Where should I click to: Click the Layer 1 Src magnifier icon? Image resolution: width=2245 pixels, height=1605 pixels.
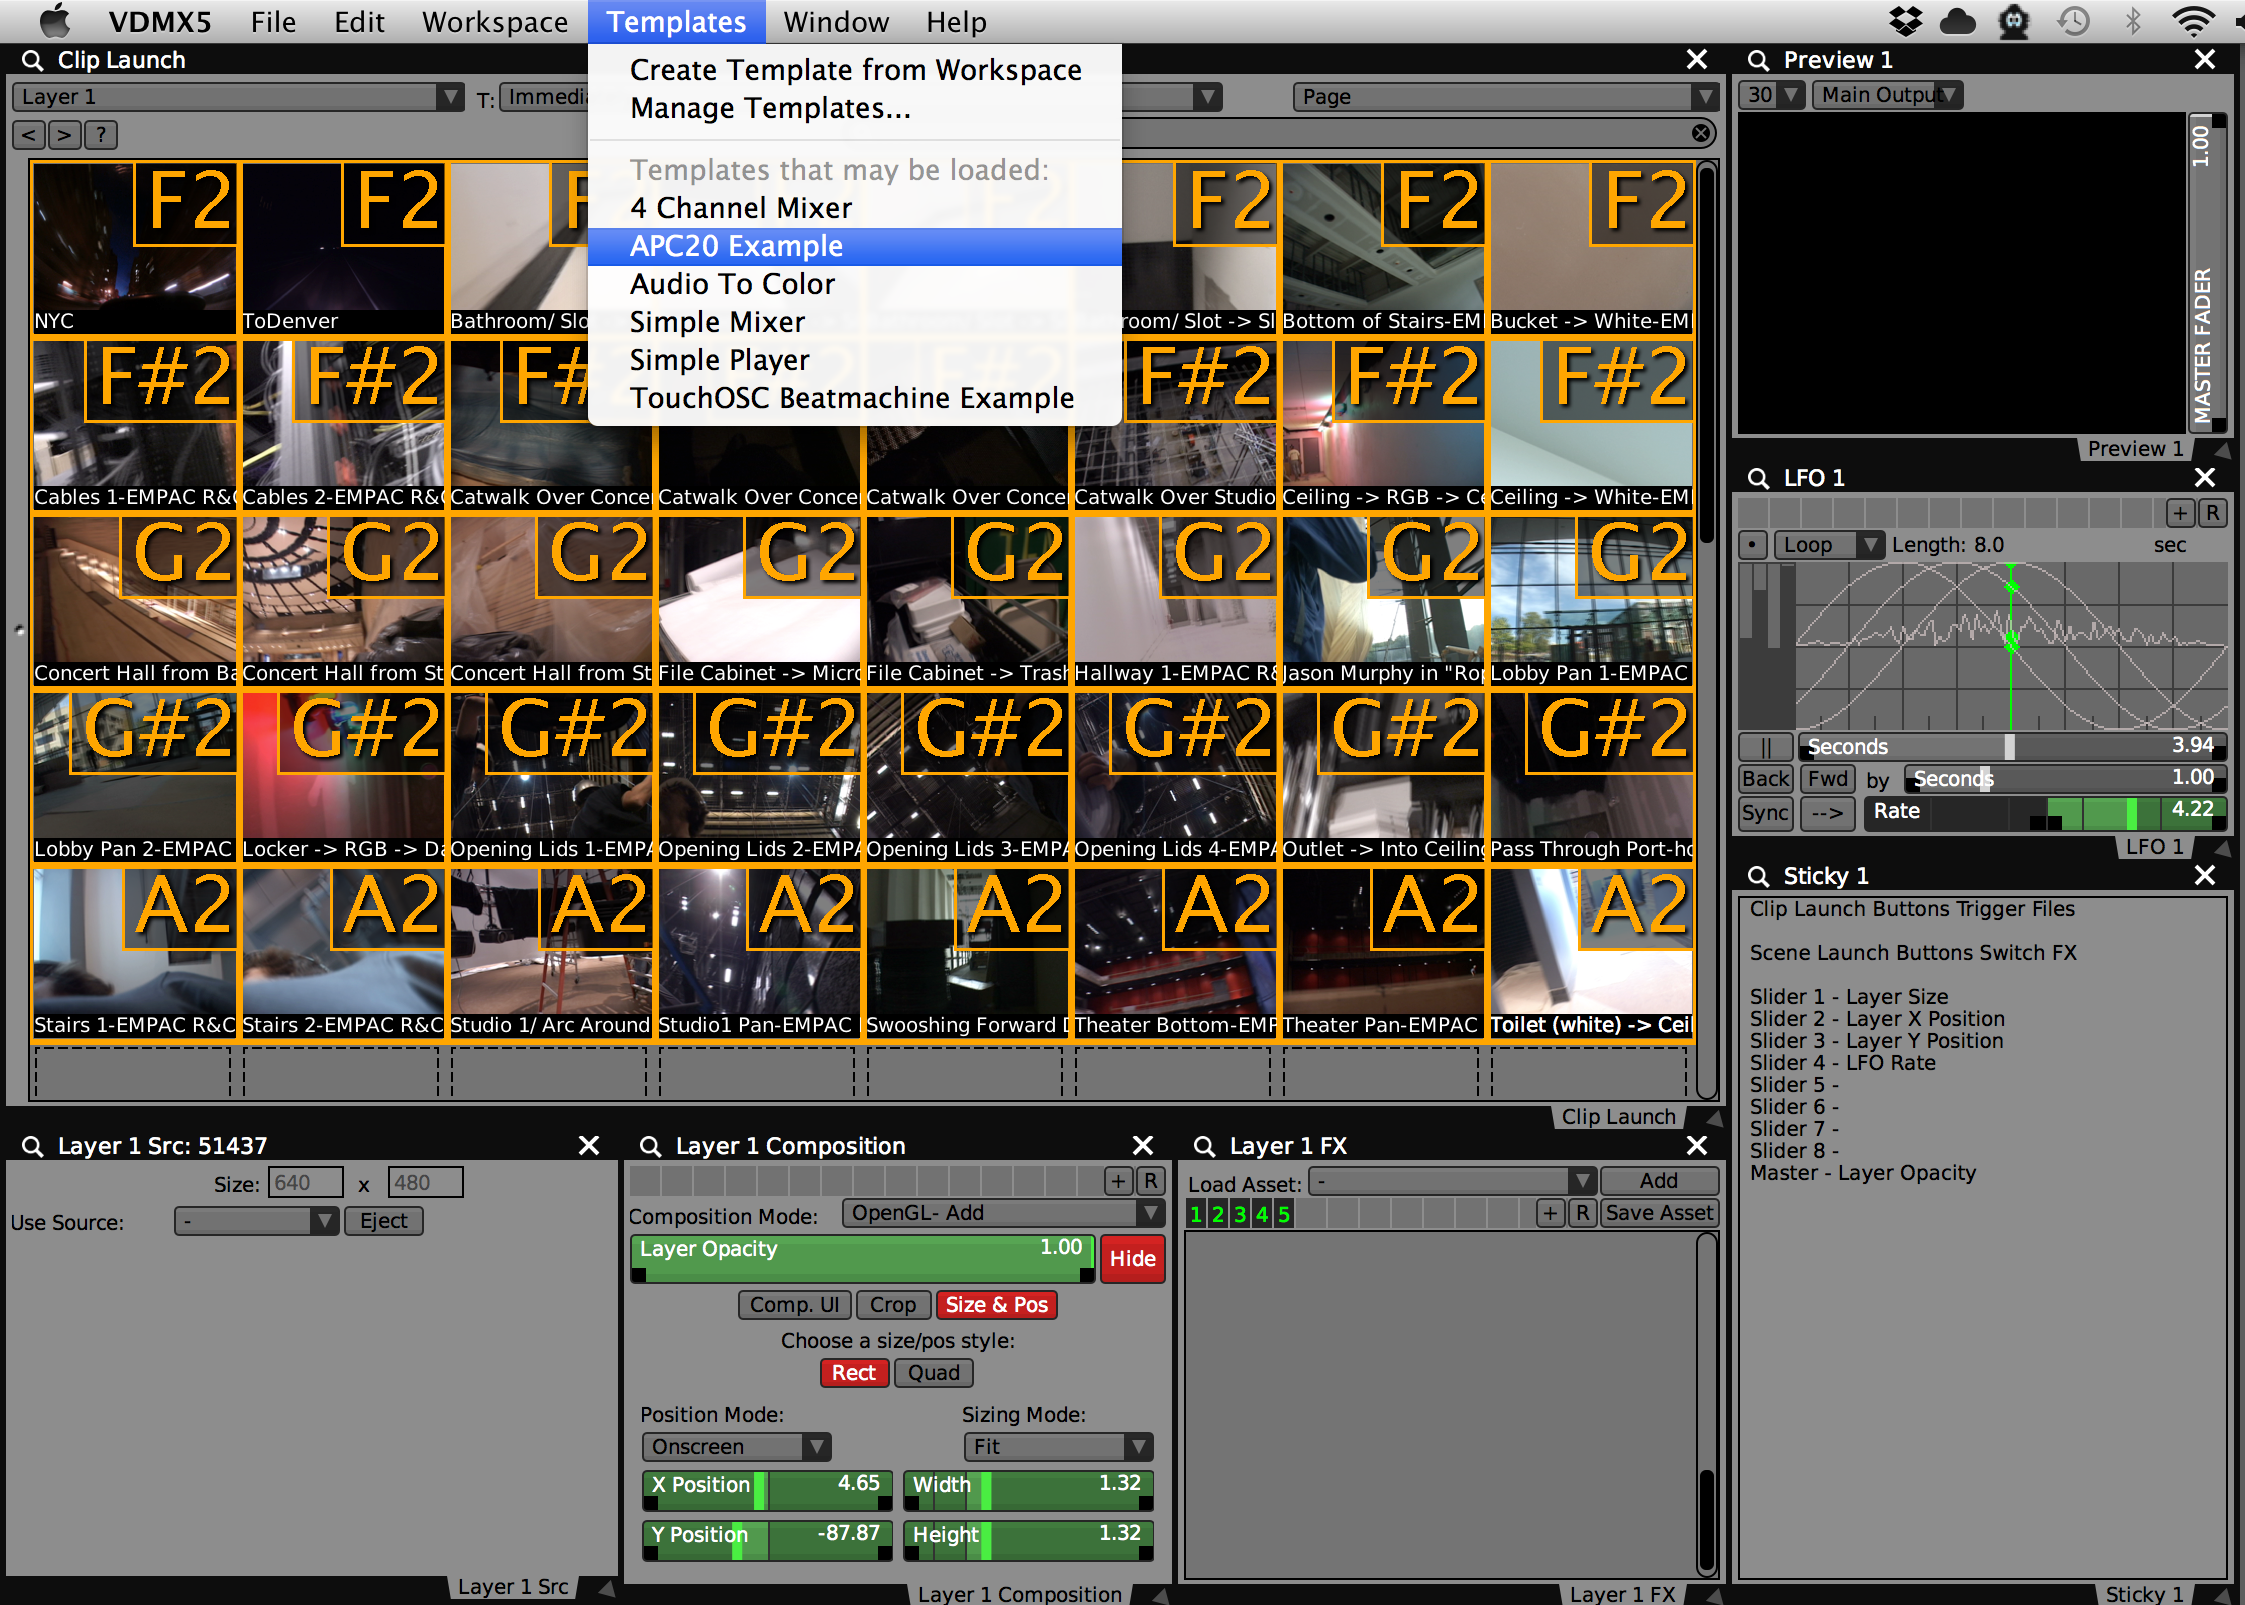pos(32,1146)
